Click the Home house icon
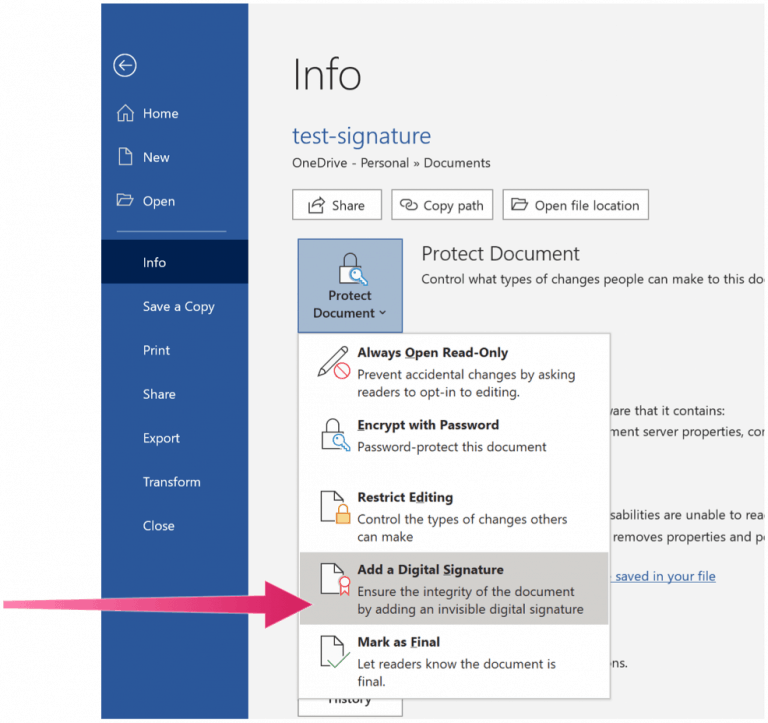 point(125,113)
